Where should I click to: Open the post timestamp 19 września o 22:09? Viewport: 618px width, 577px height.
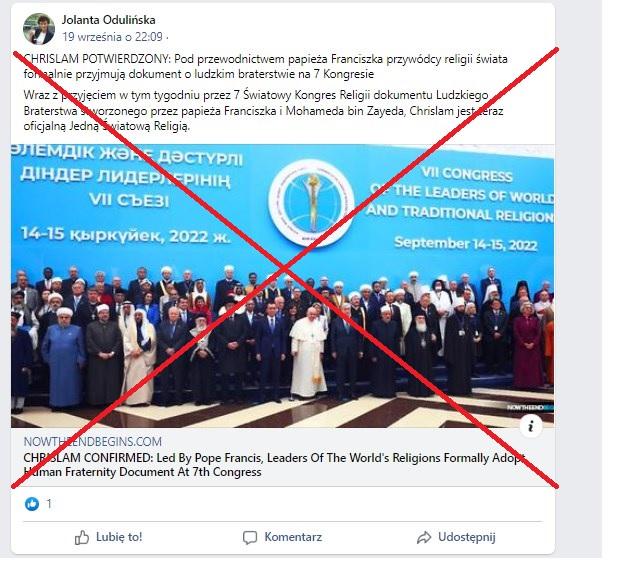tap(112, 37)
